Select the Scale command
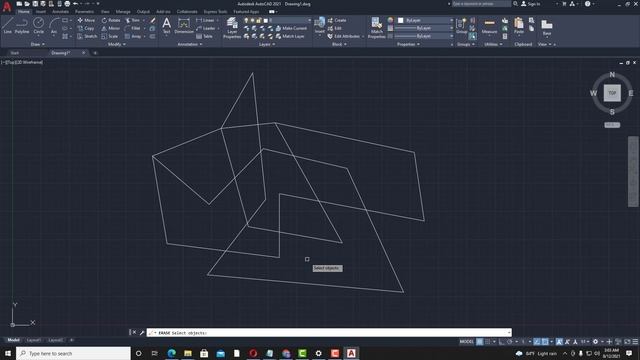The height and width of the screenshot is (360, 640). tap(109, 36)
